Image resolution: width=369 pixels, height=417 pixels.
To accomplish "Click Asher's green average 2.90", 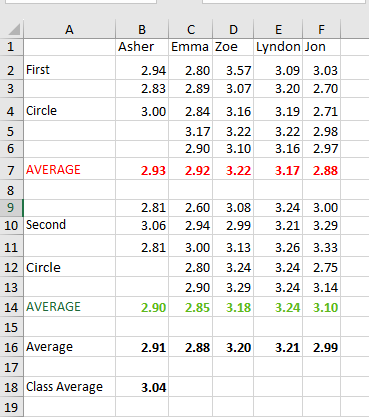I will (x=142, y=307).
